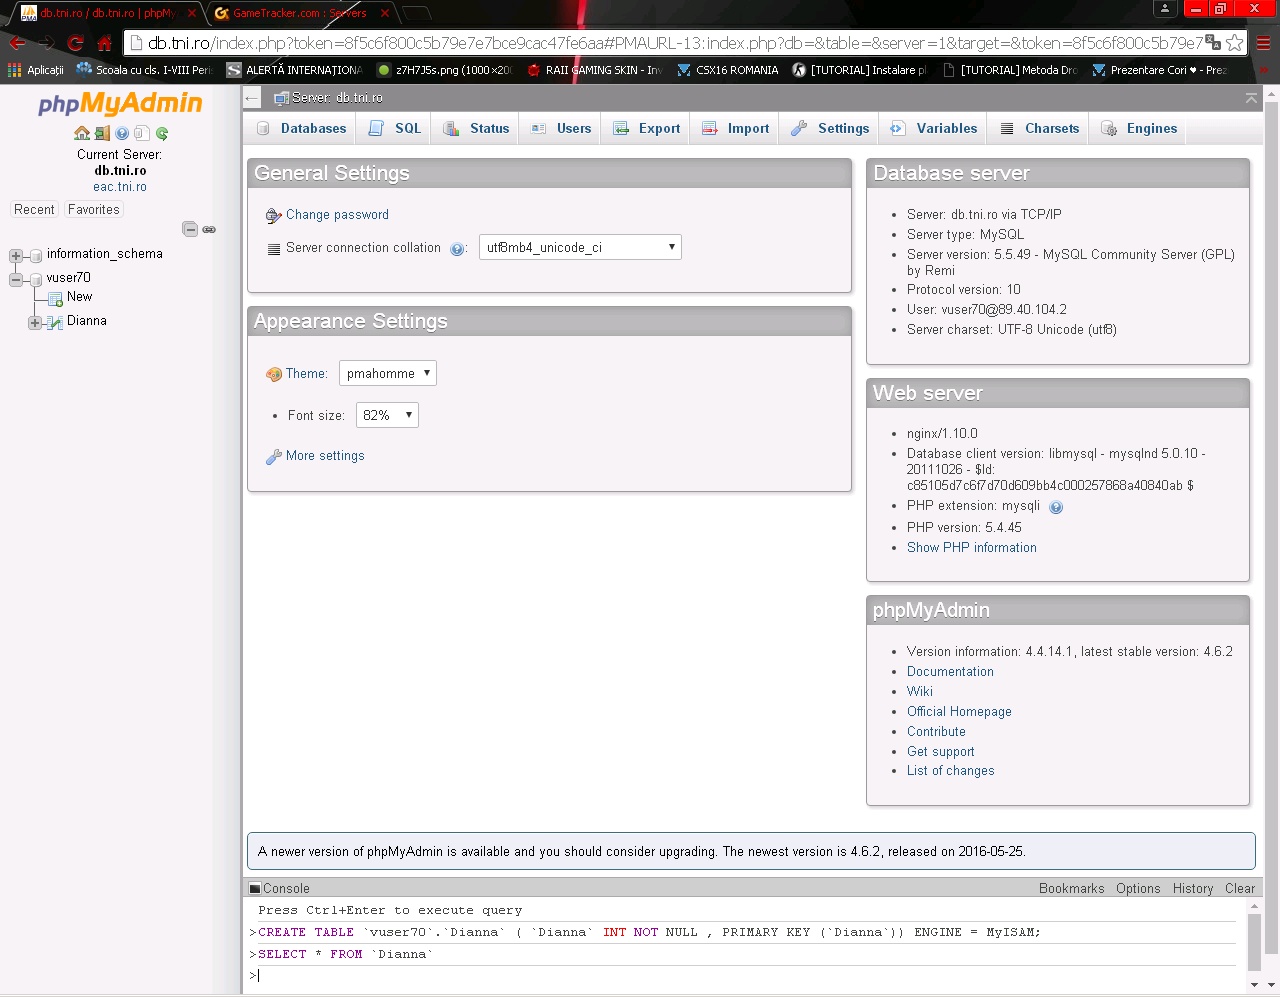Click the mysqli extension help icon
The height and width of the screenshot is (997, 1280).
coord(1056,507)
